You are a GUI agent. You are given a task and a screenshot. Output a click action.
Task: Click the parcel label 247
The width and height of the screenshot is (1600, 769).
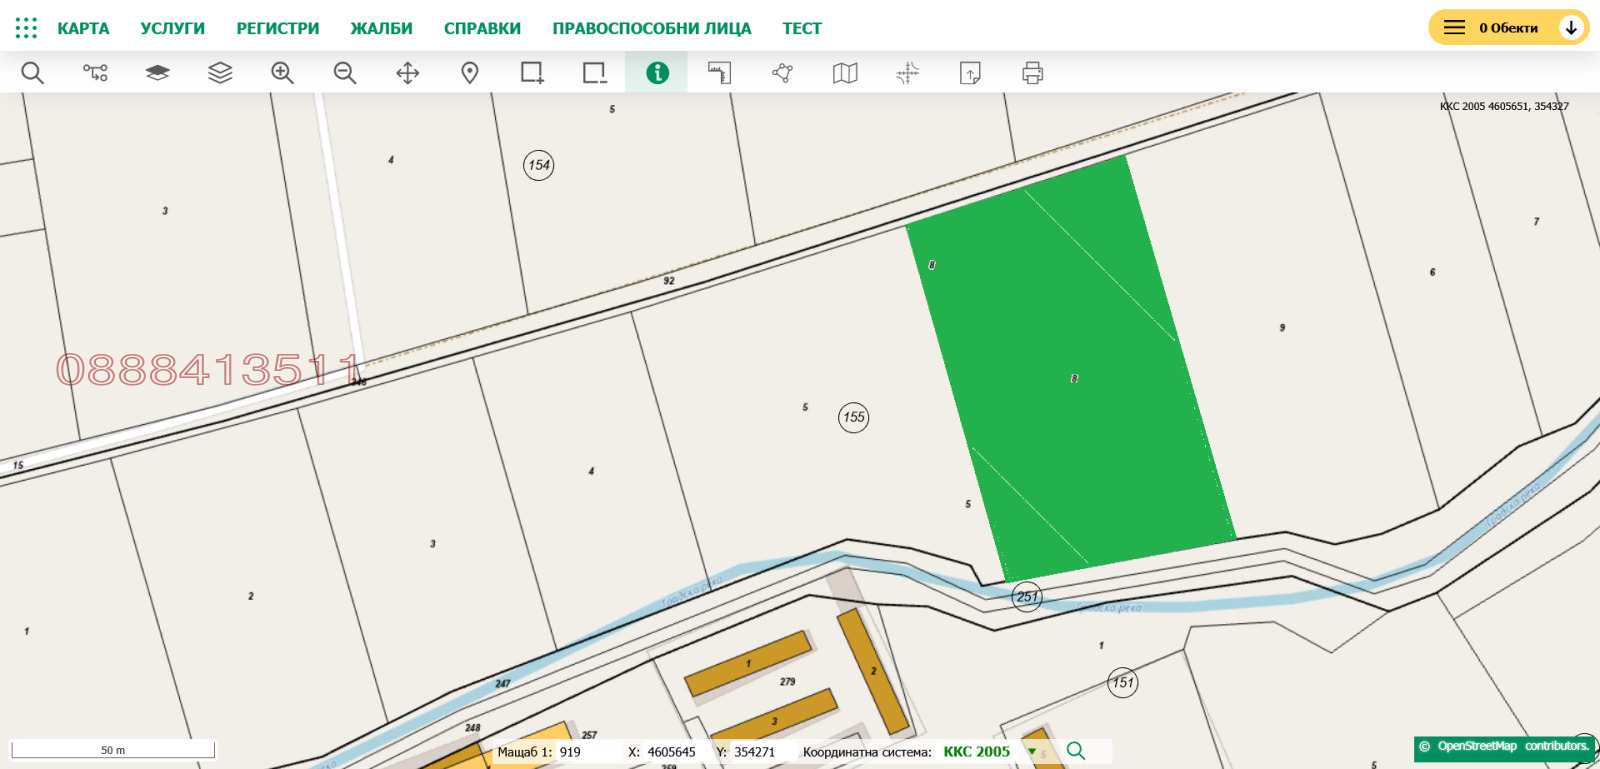point(503,684)
